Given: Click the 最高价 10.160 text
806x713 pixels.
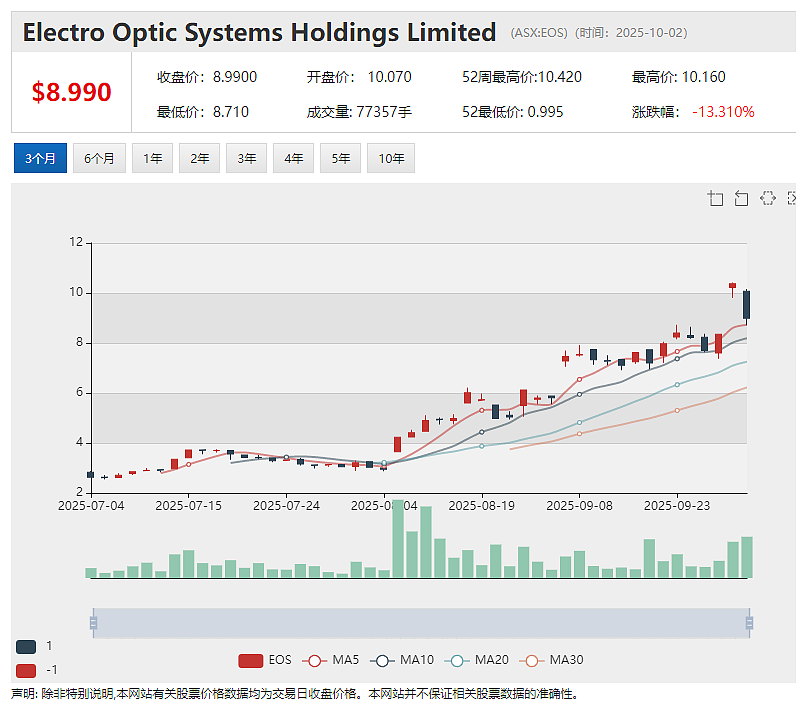Looking at the screenshot, I should pyautogui.click(x=679, y=77).
